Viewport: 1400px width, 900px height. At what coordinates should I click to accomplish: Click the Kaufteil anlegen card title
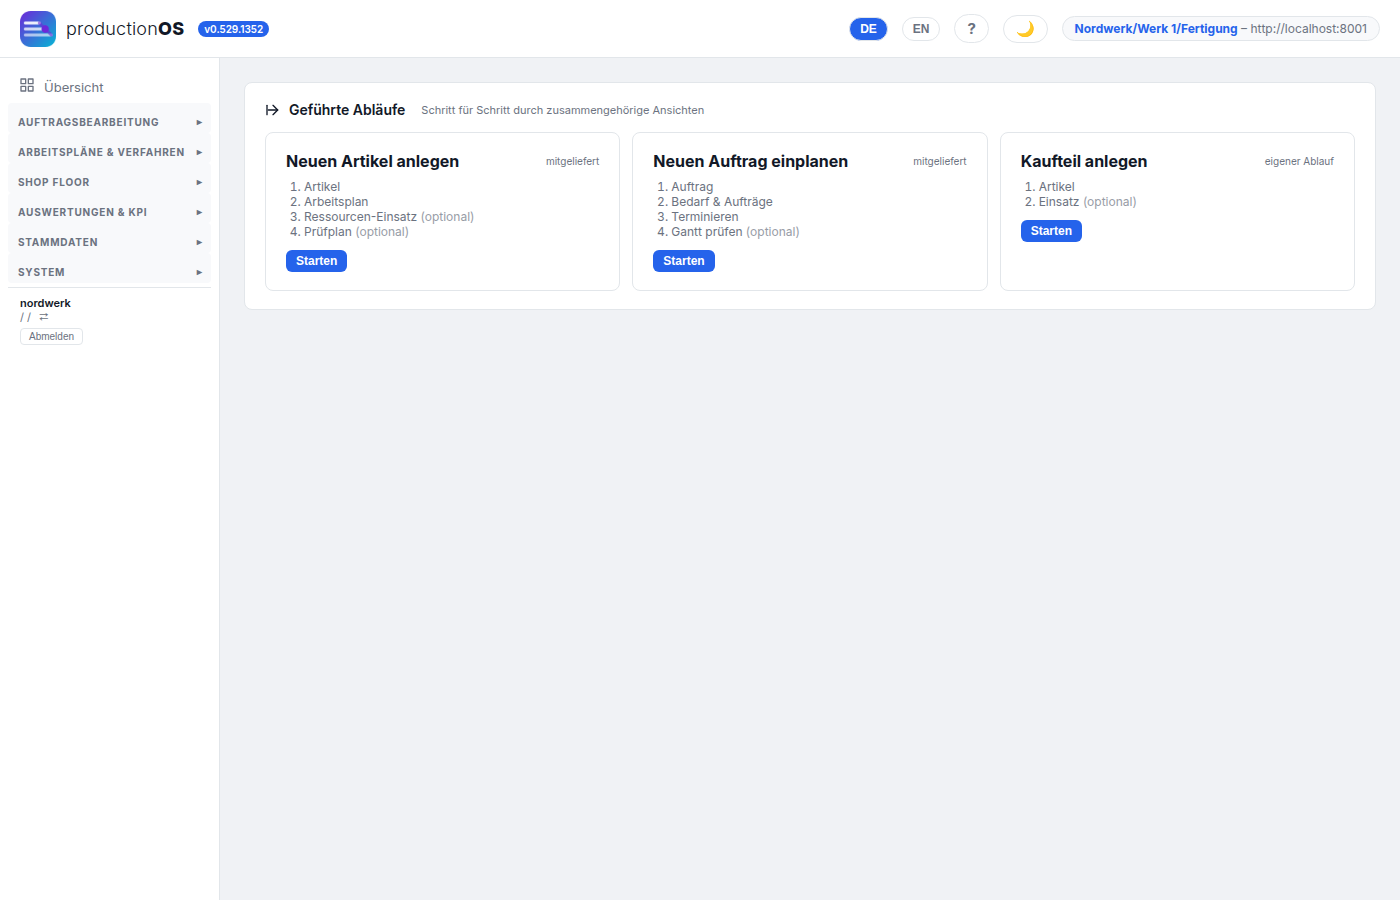click(1084, 161)
